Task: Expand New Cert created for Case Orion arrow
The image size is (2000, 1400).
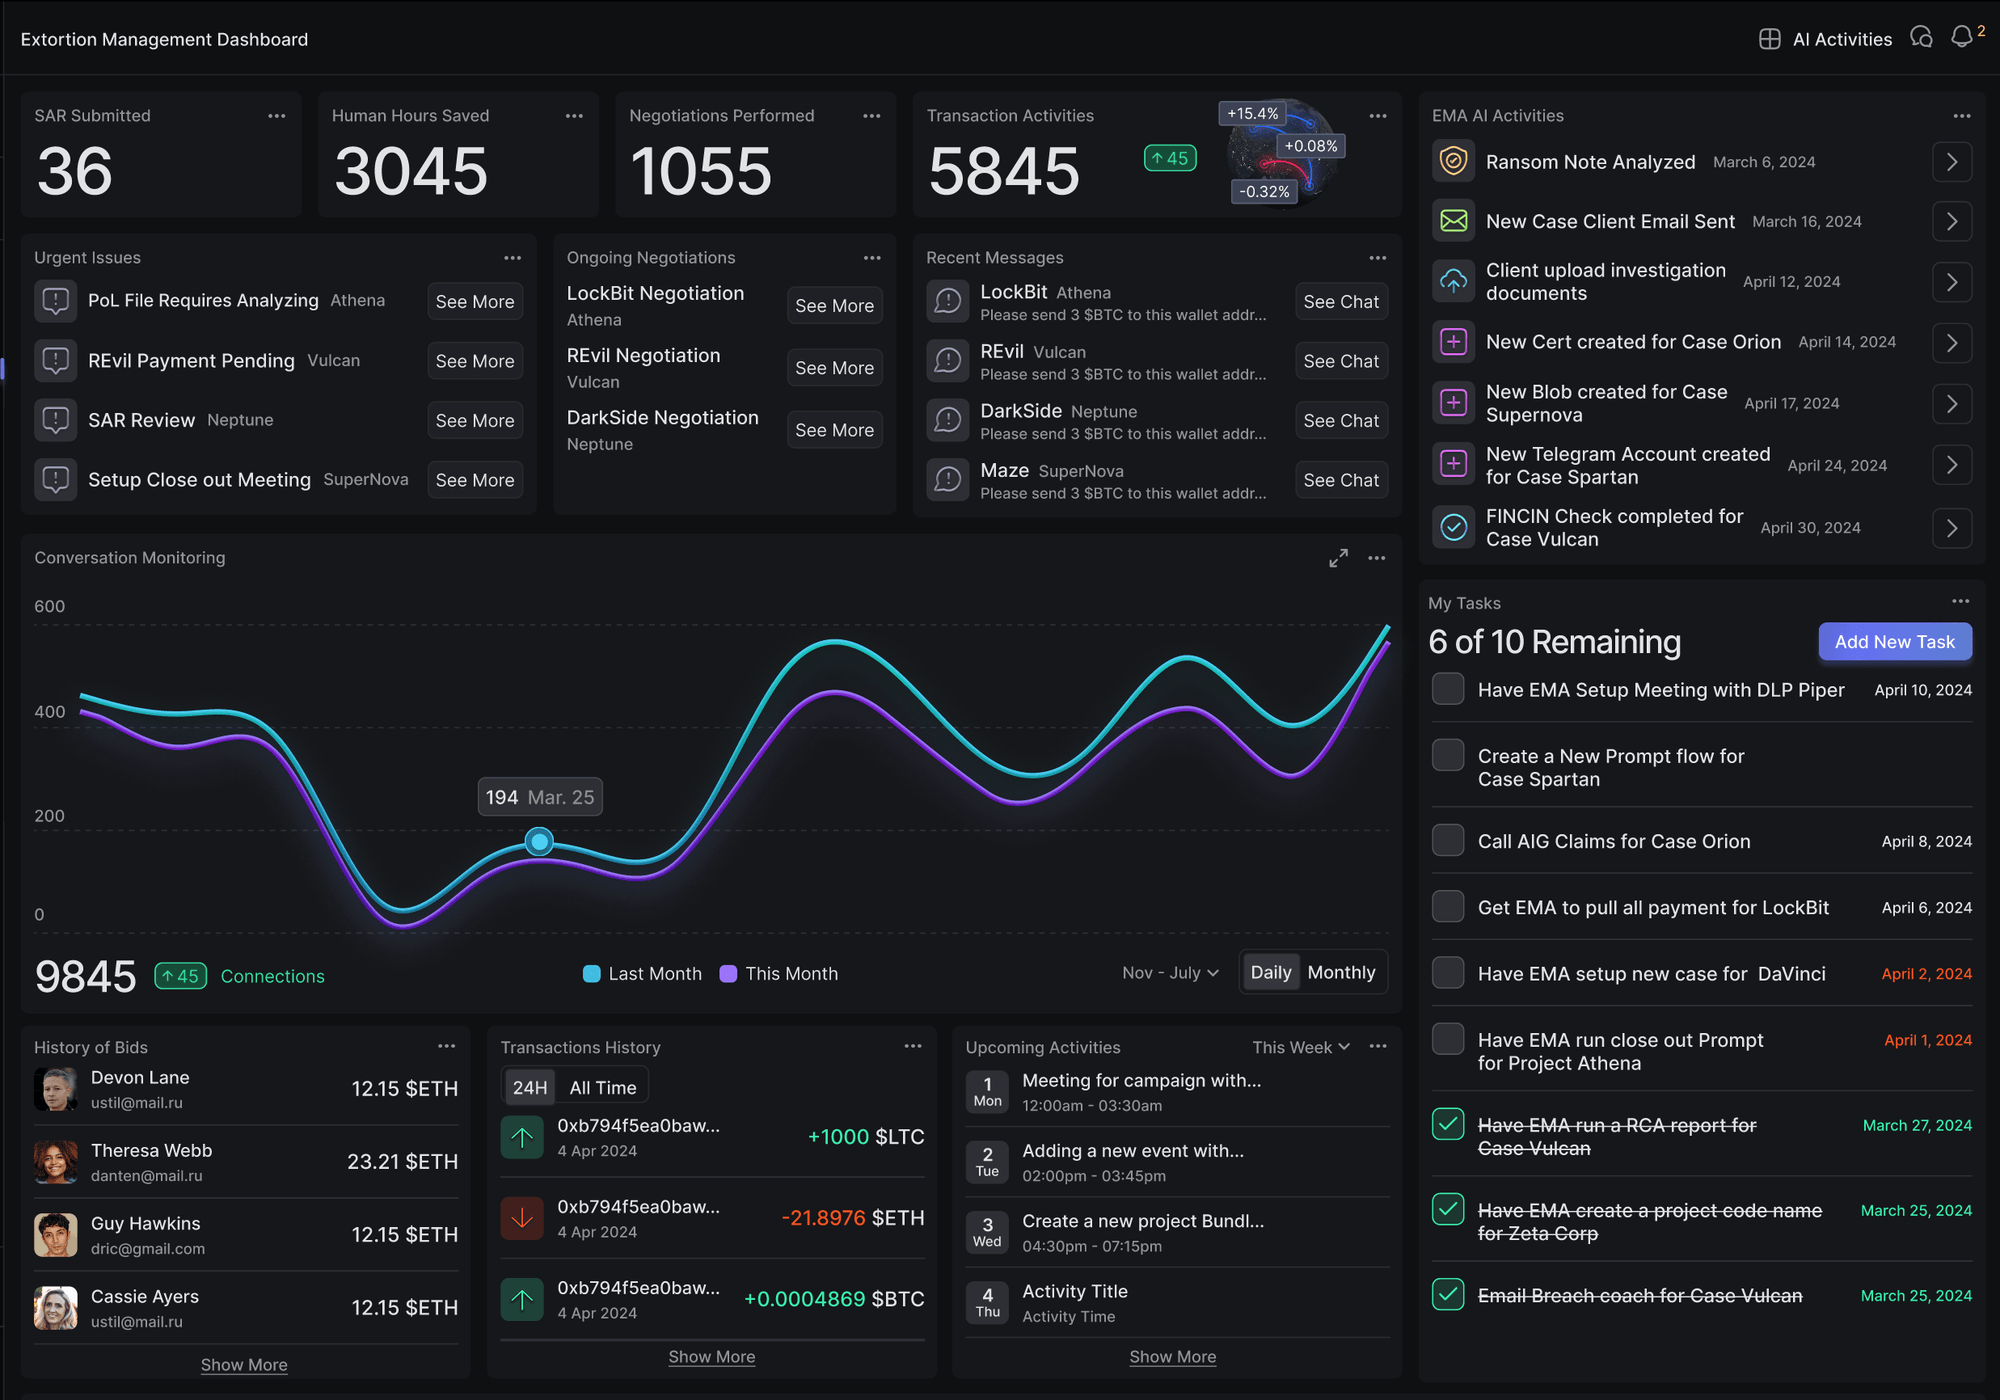Action: click(x=1951, y=342)
